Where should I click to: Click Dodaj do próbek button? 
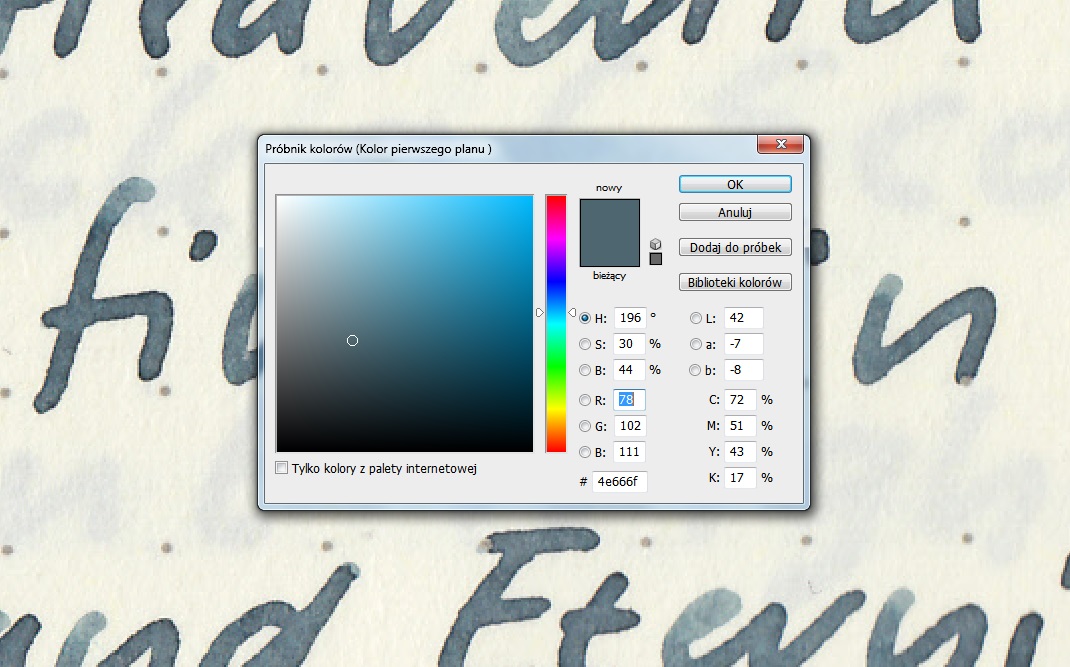click(735, 247)
